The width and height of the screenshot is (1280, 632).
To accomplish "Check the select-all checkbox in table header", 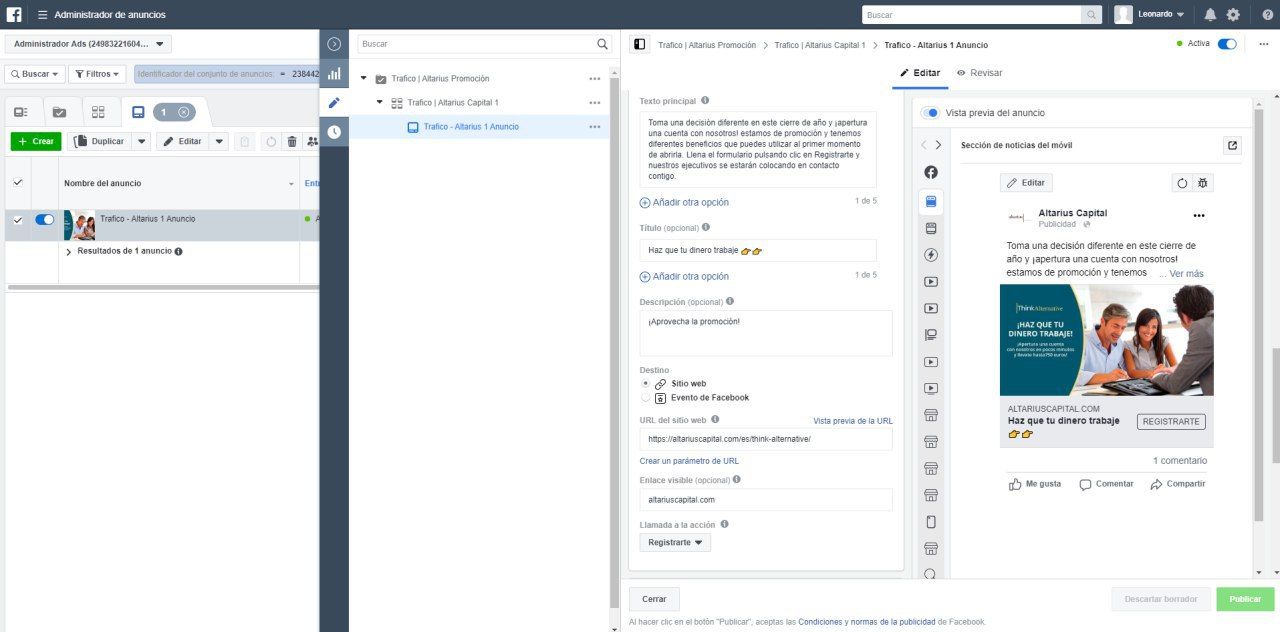I will [x=17, y=183].
